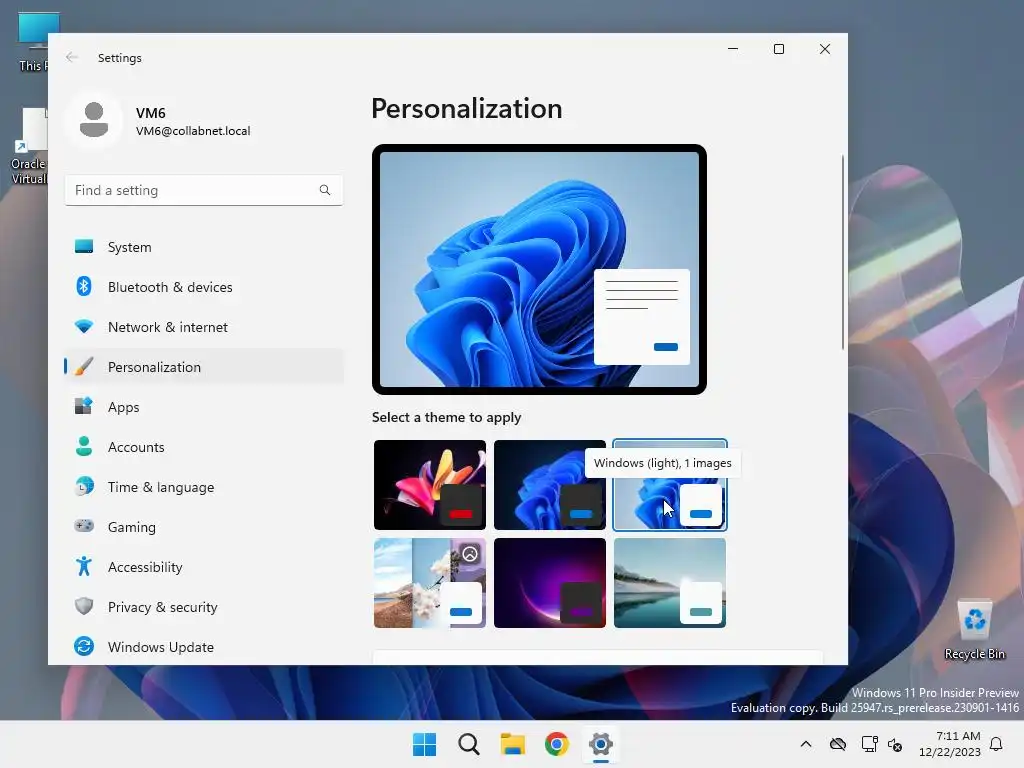Open Bluetooth & devices settings

point(204,287)
